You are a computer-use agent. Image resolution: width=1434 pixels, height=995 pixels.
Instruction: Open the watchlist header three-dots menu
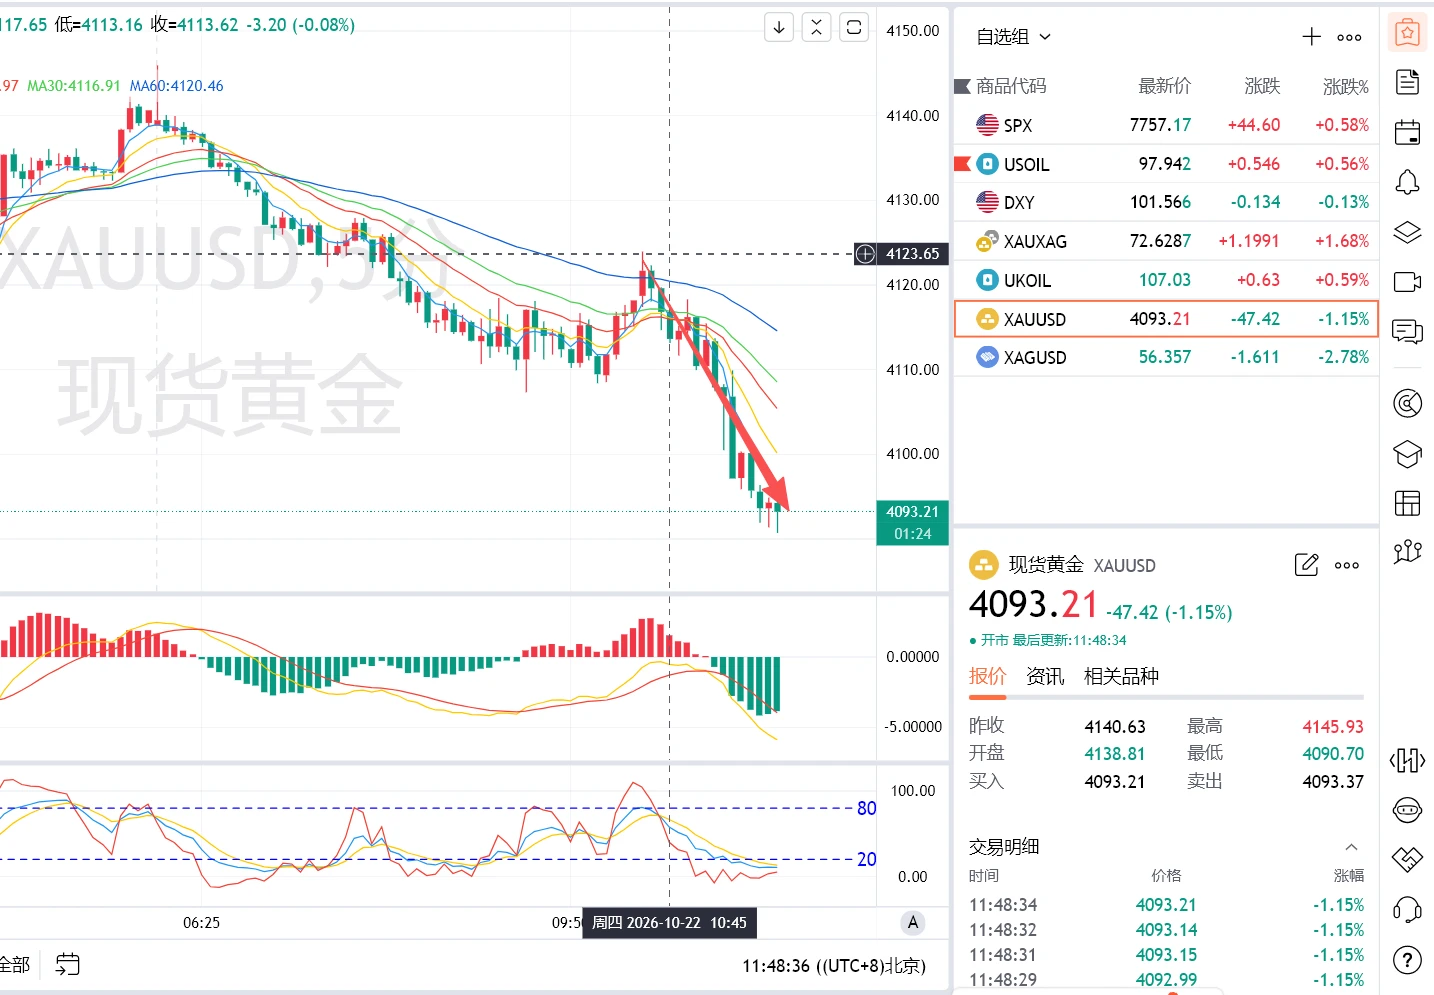pyautogui.click(x=1349, y=38)
